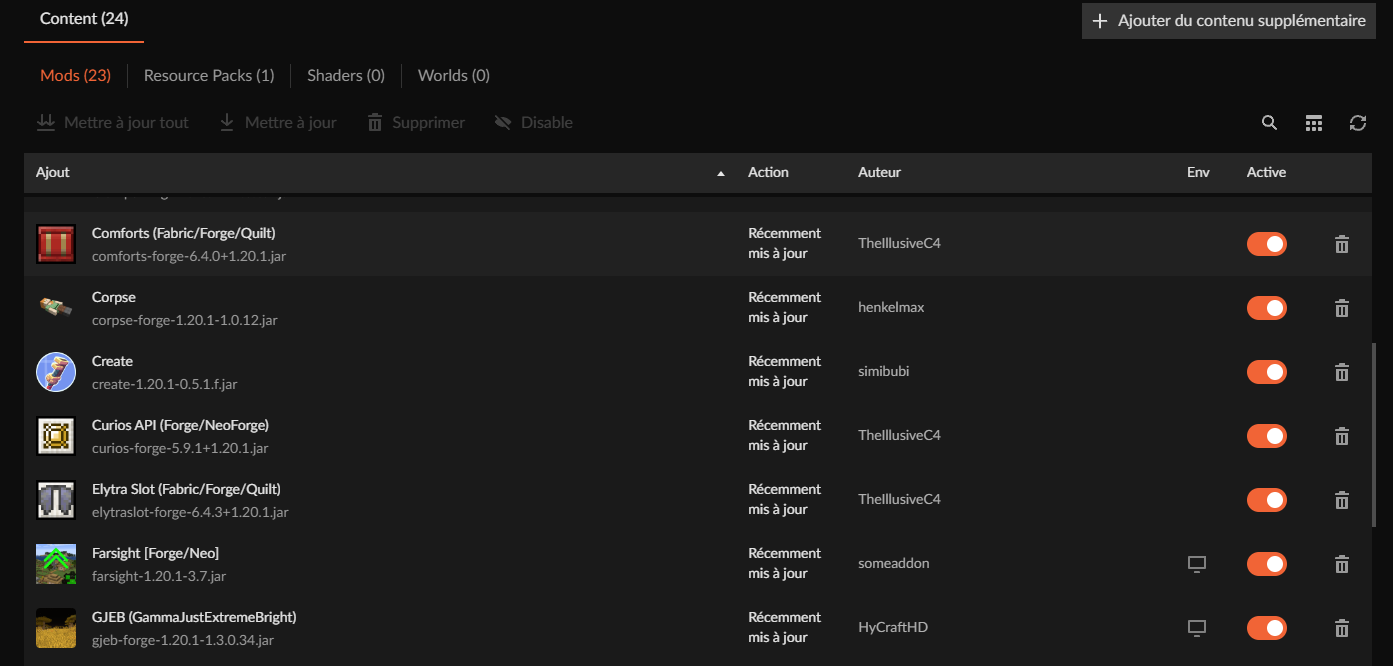
Task: Click author someaddon
Action: [894, 564]
